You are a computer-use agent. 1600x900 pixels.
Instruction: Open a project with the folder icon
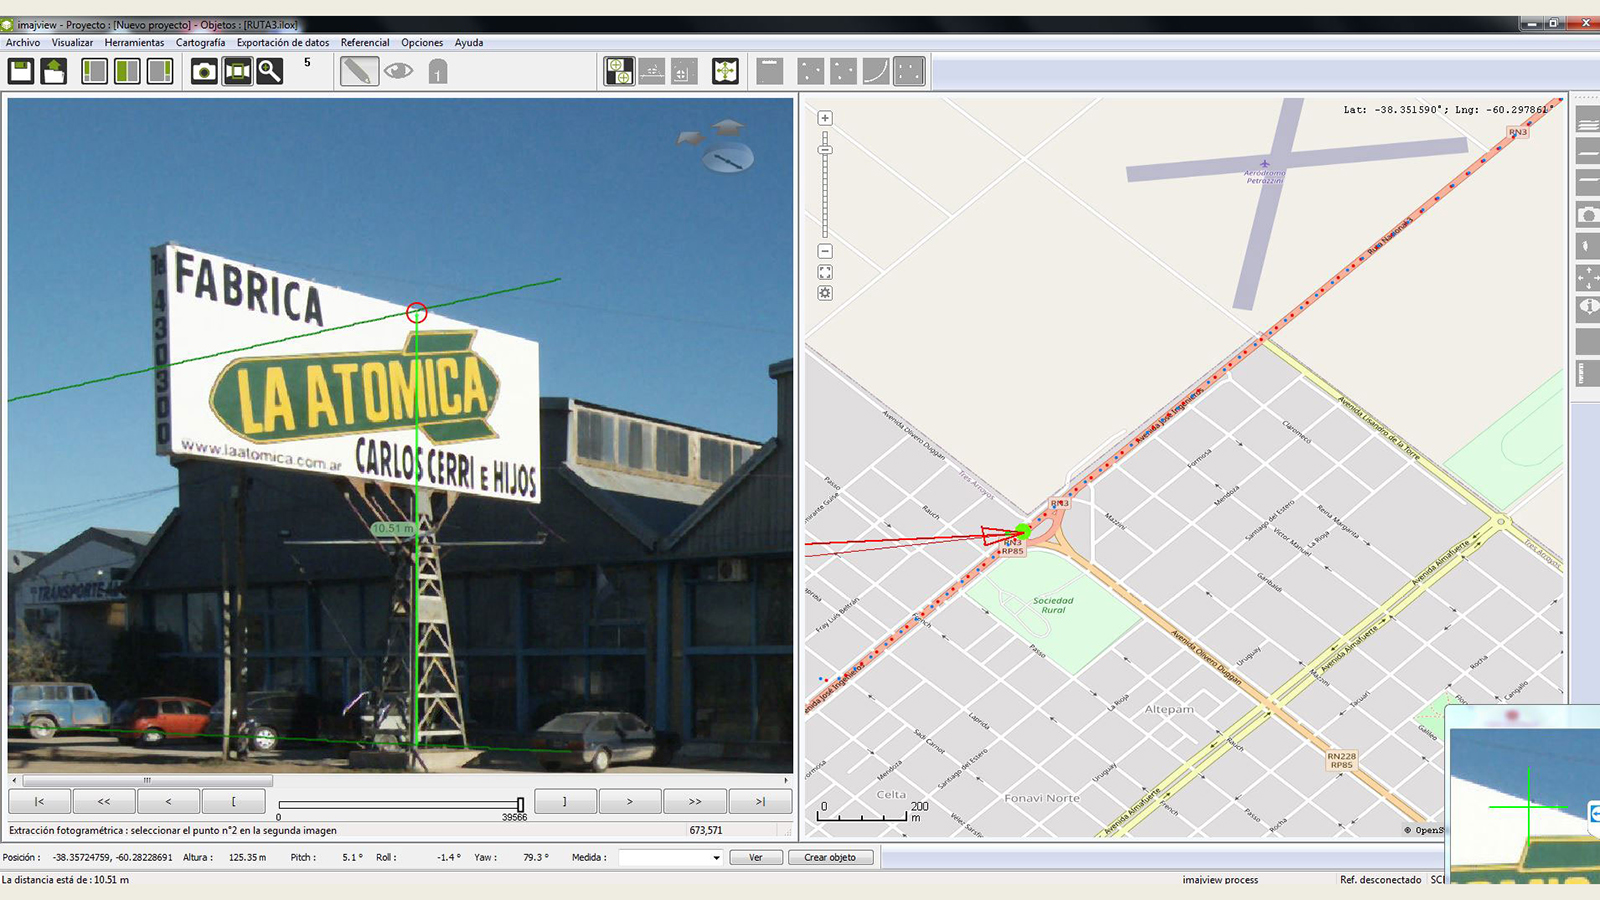pos(54,71)
